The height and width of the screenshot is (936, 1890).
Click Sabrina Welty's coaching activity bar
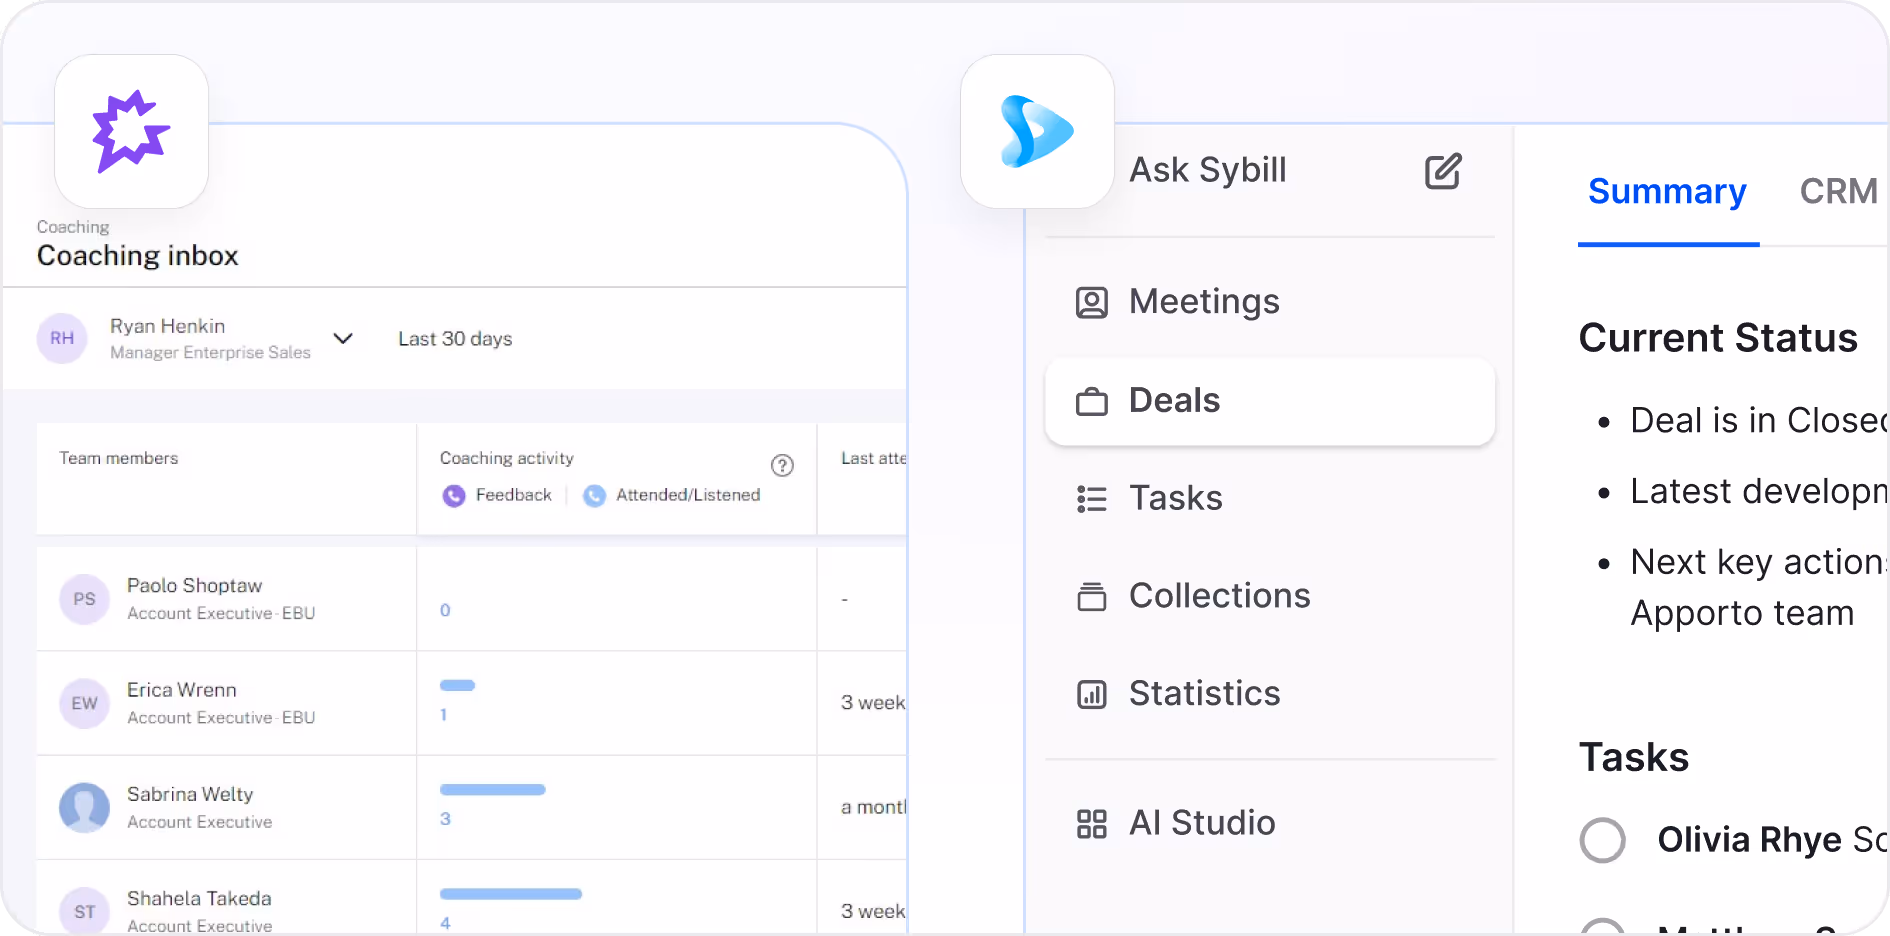(x=493, y=790)
